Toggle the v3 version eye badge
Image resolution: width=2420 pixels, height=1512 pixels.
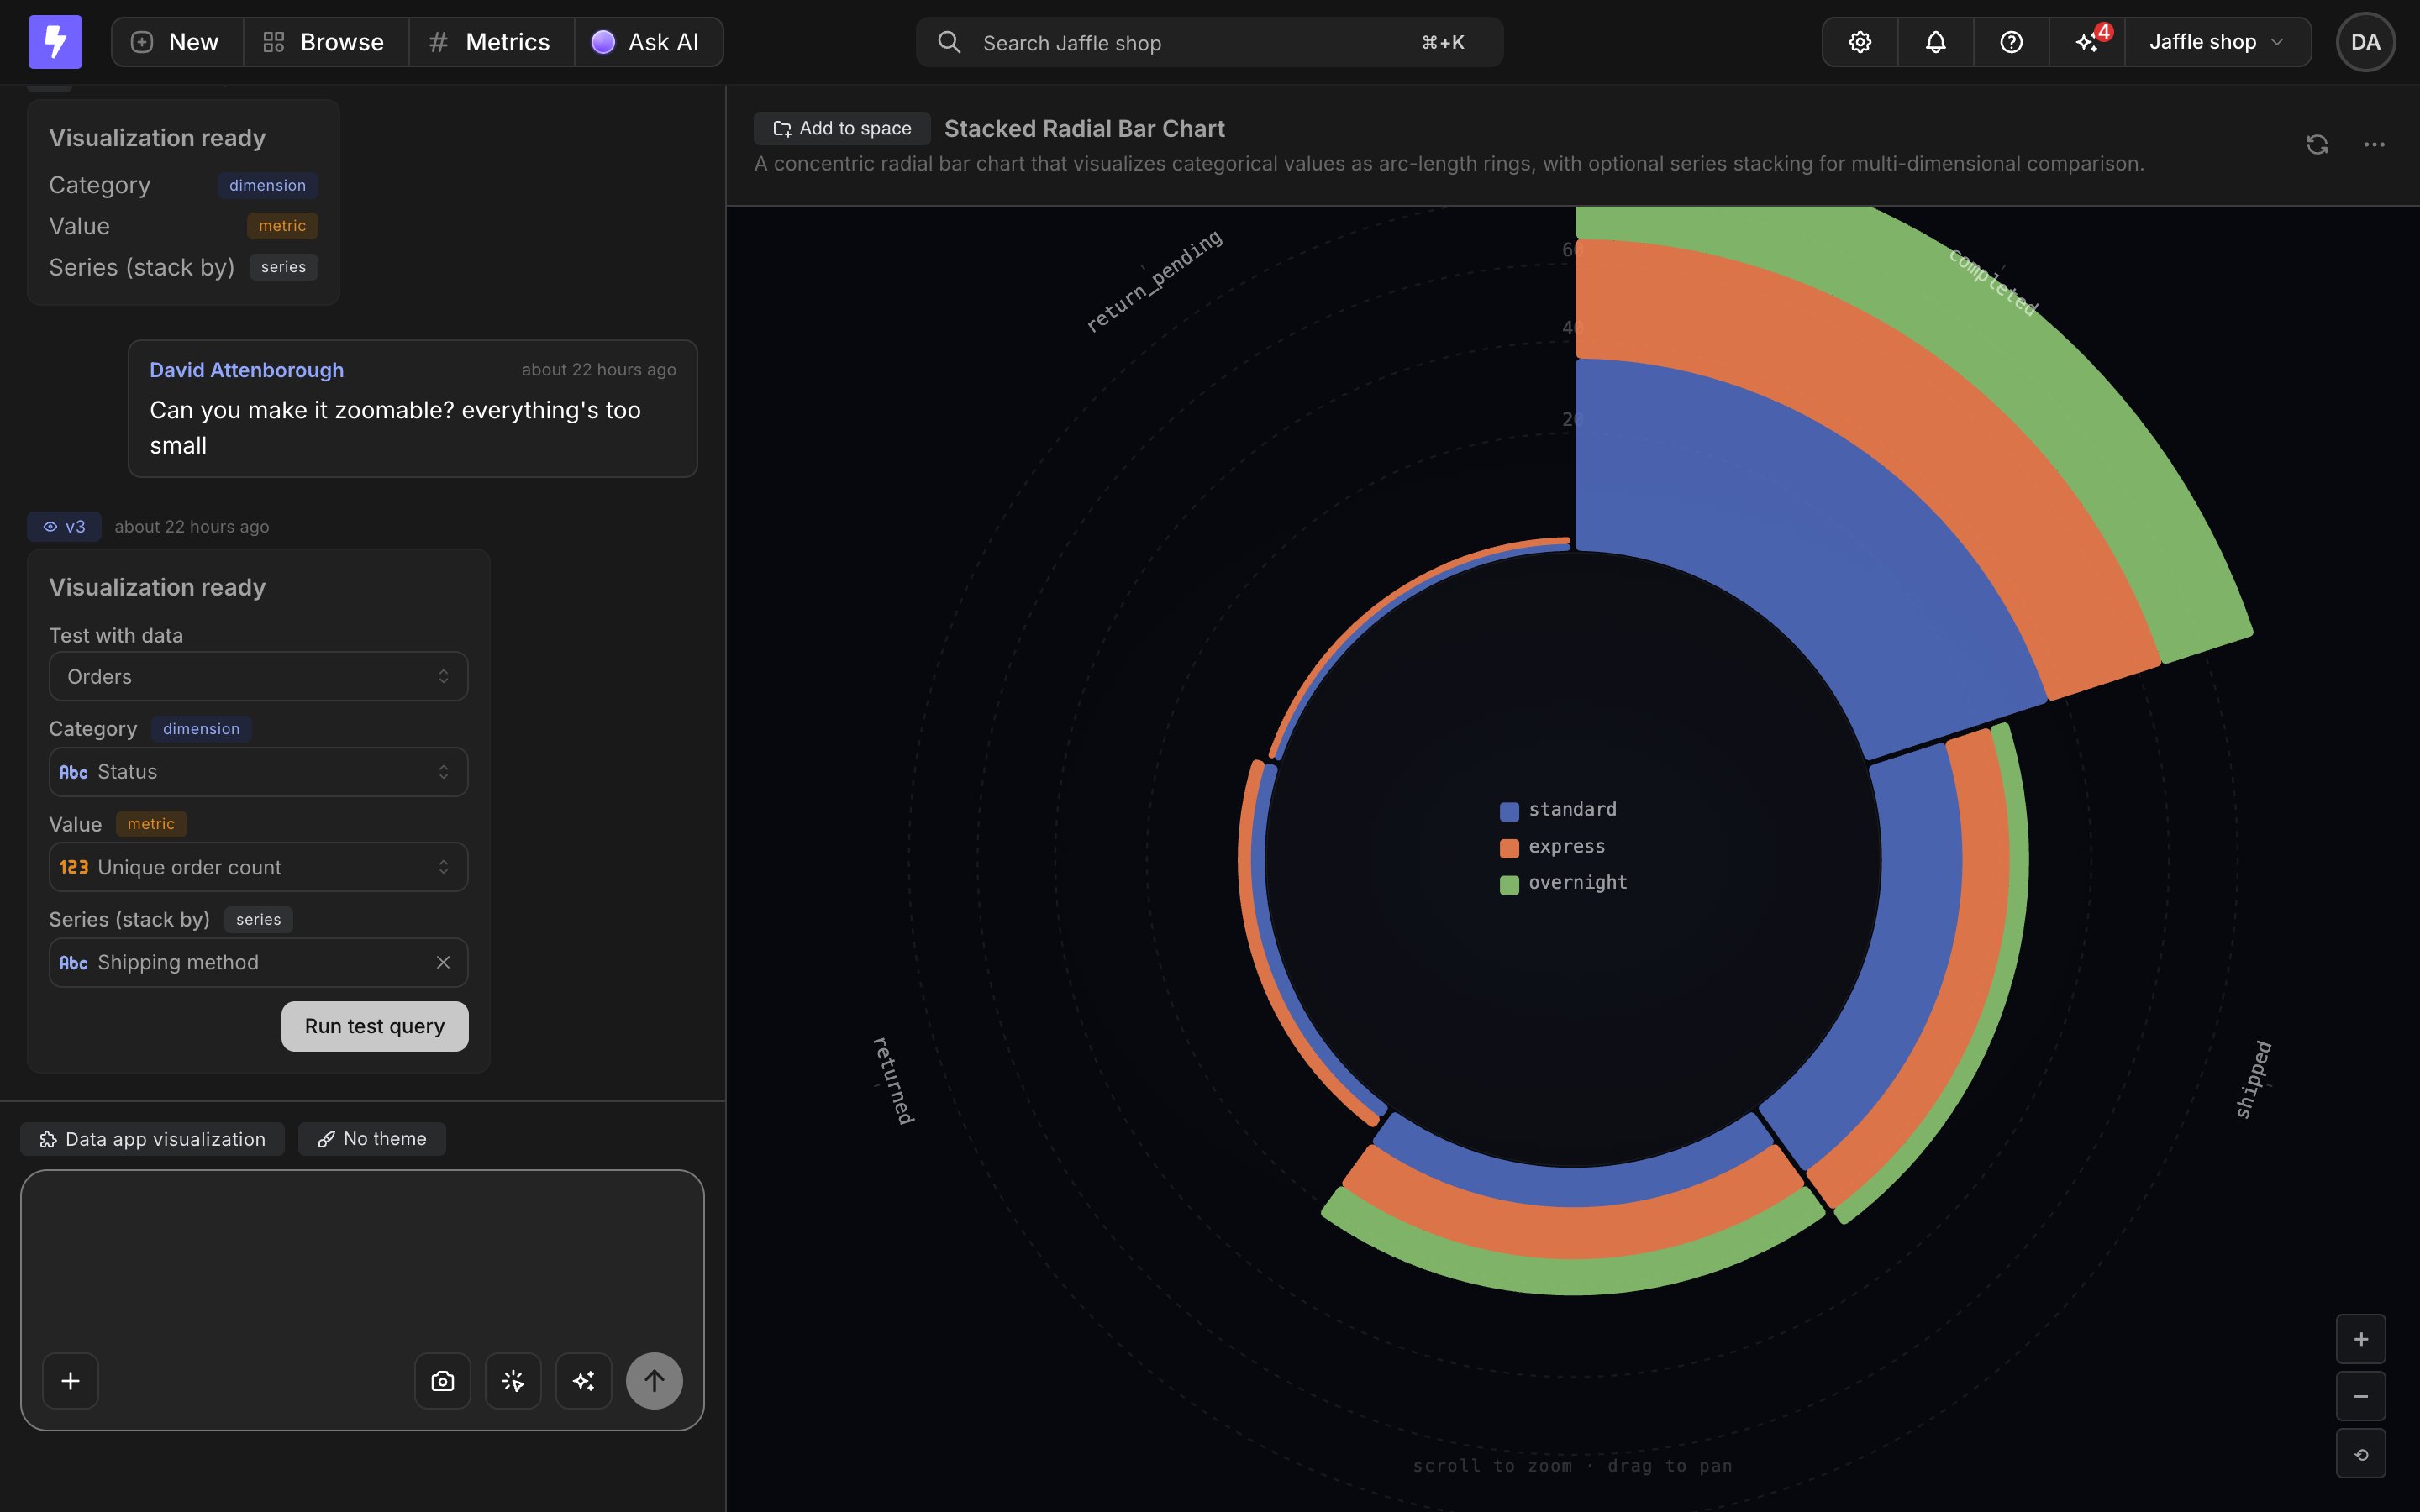click(64, 527)
